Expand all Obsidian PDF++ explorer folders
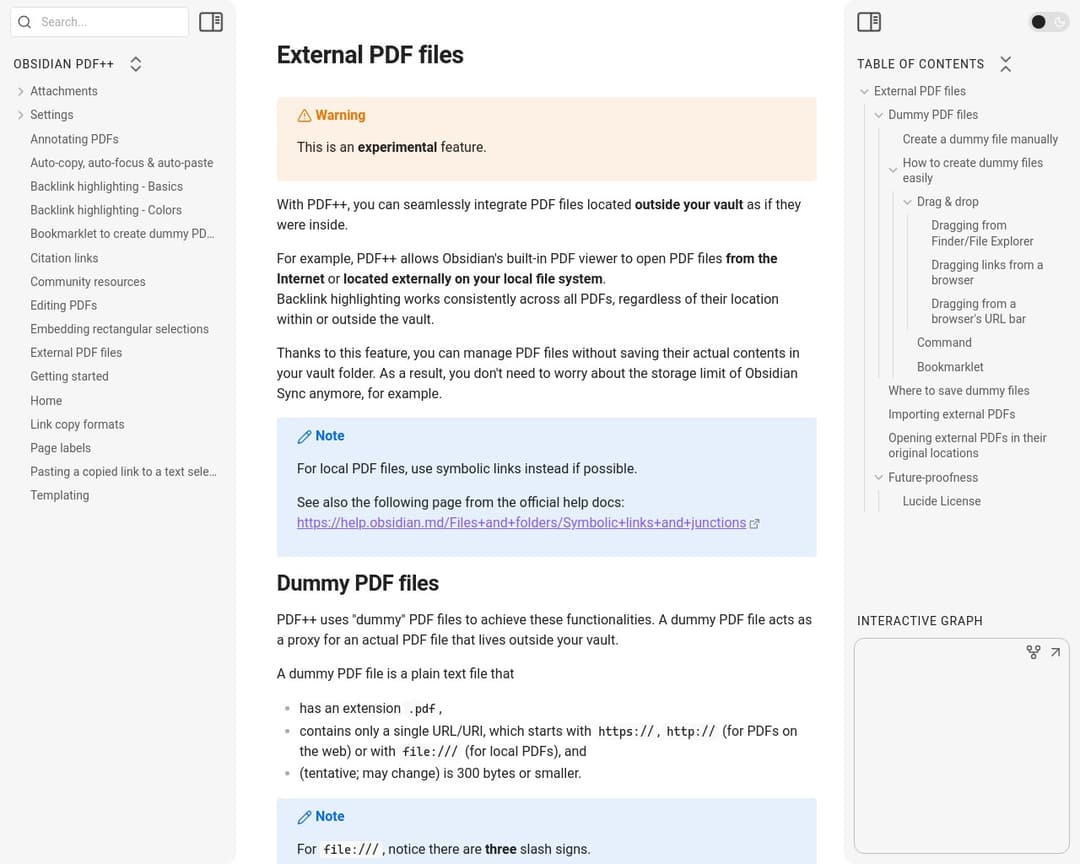The height and width of the screenshot is (864, 1080). [x=136, y=64]
